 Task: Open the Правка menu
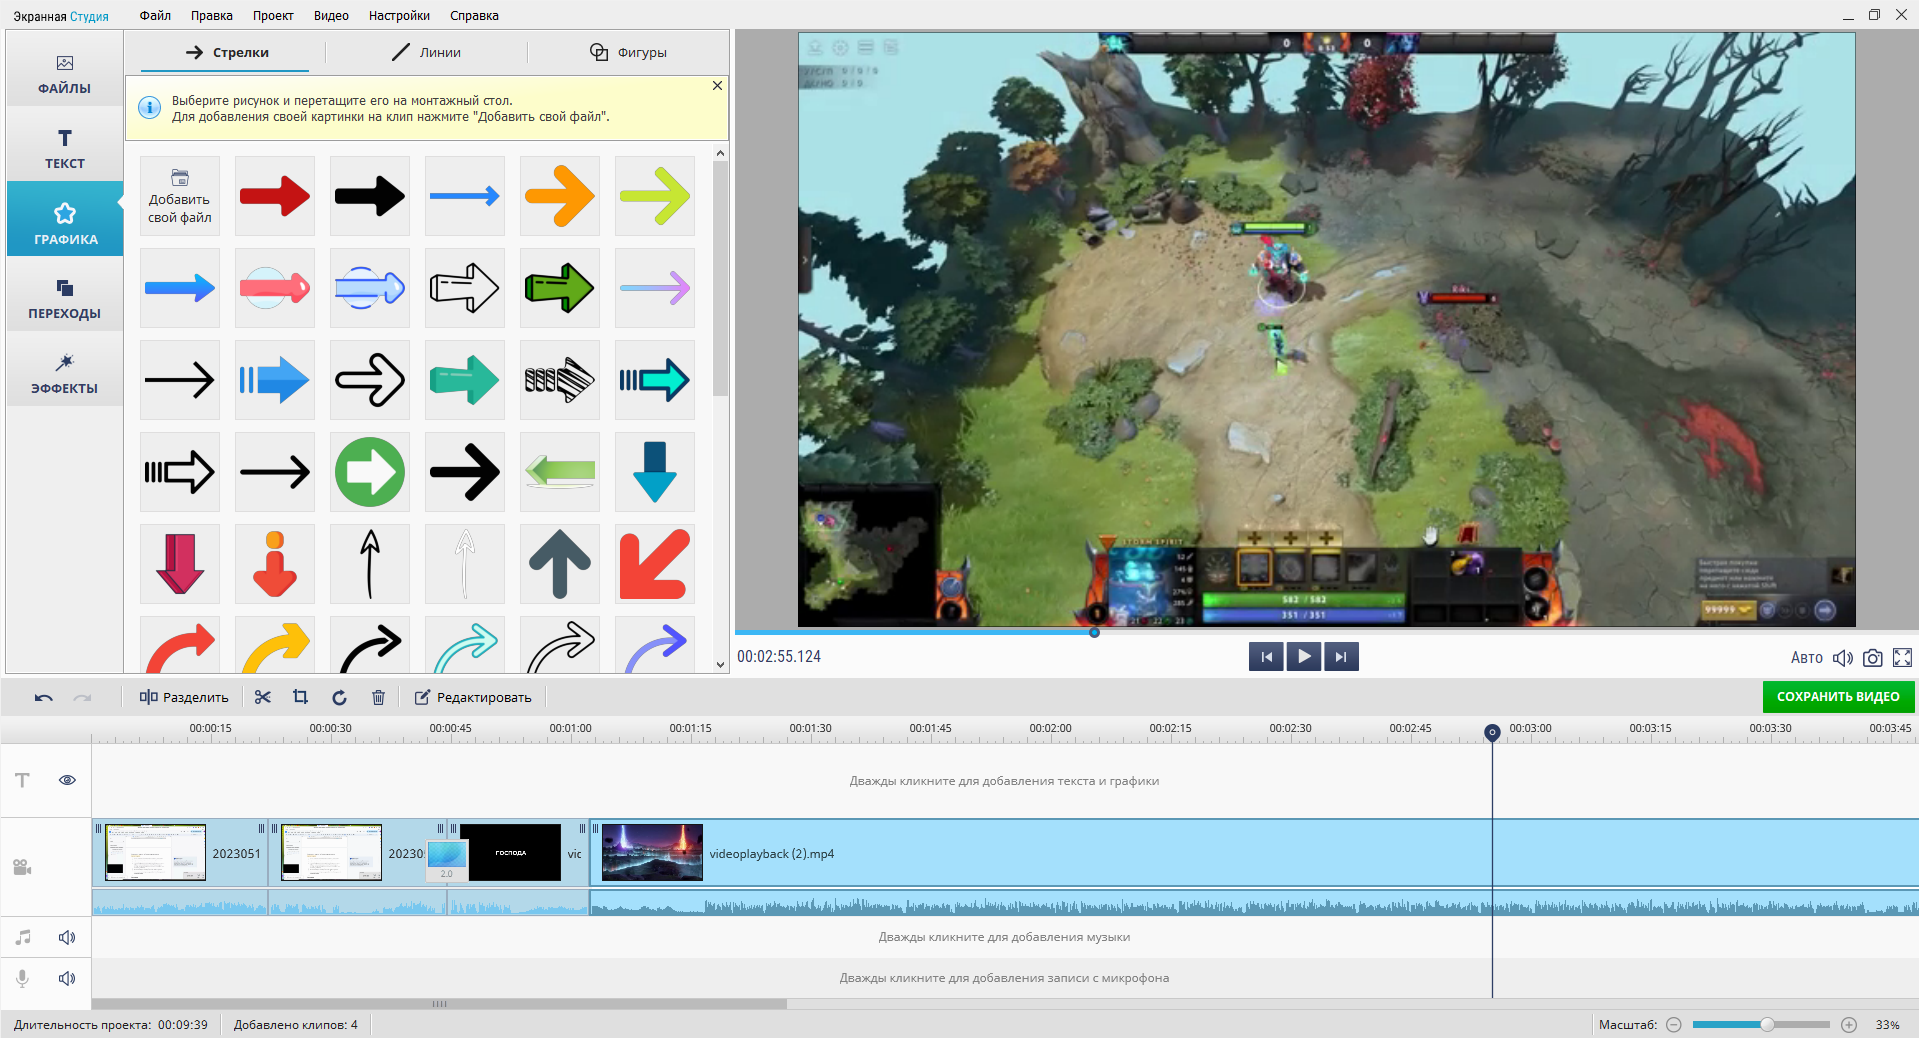coord(212,15)
